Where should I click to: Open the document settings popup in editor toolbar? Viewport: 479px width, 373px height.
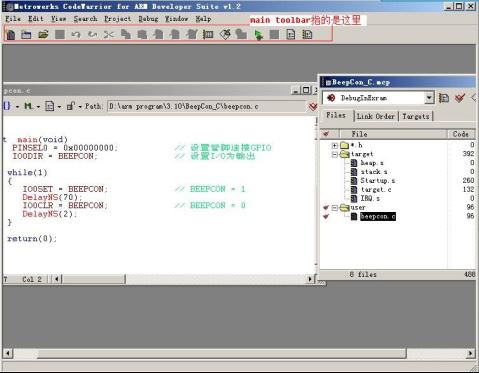[53, 106]
